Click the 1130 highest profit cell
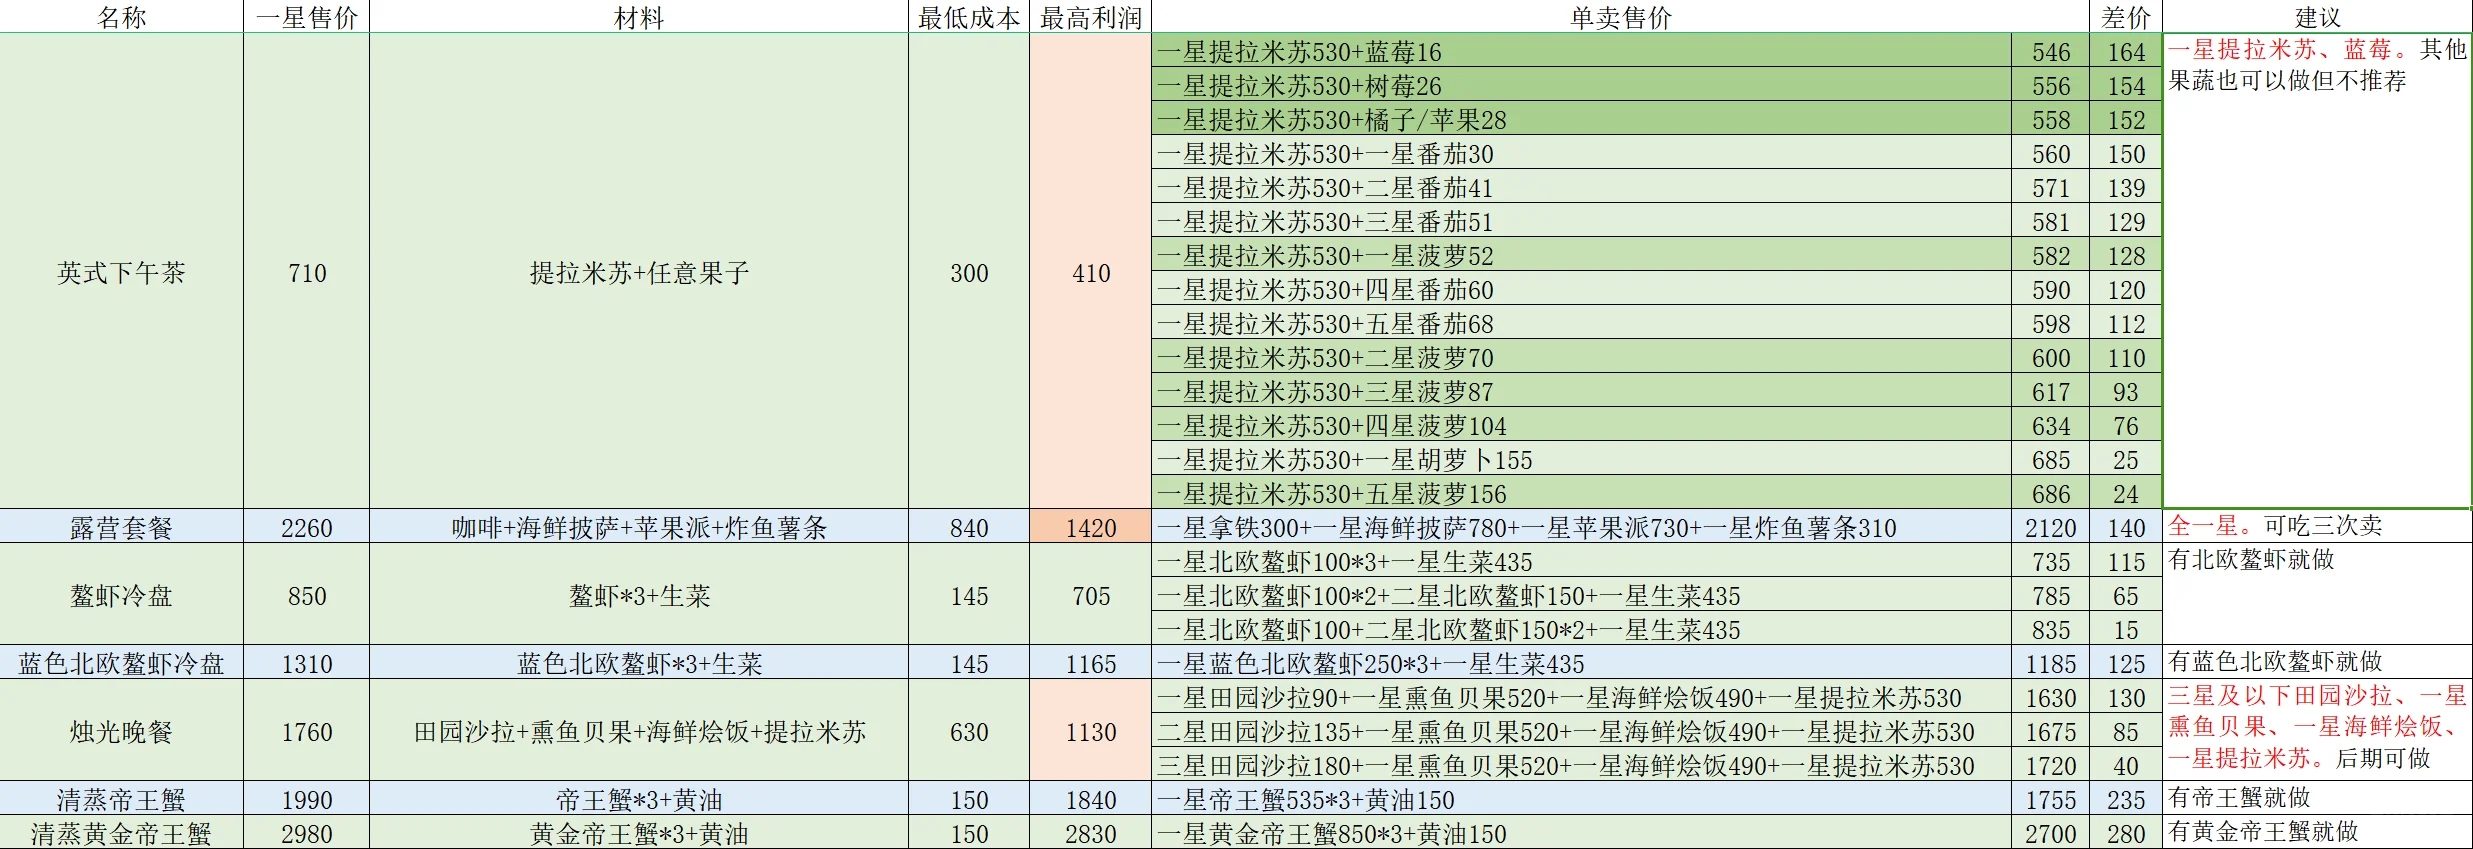 pos(1090,731)
